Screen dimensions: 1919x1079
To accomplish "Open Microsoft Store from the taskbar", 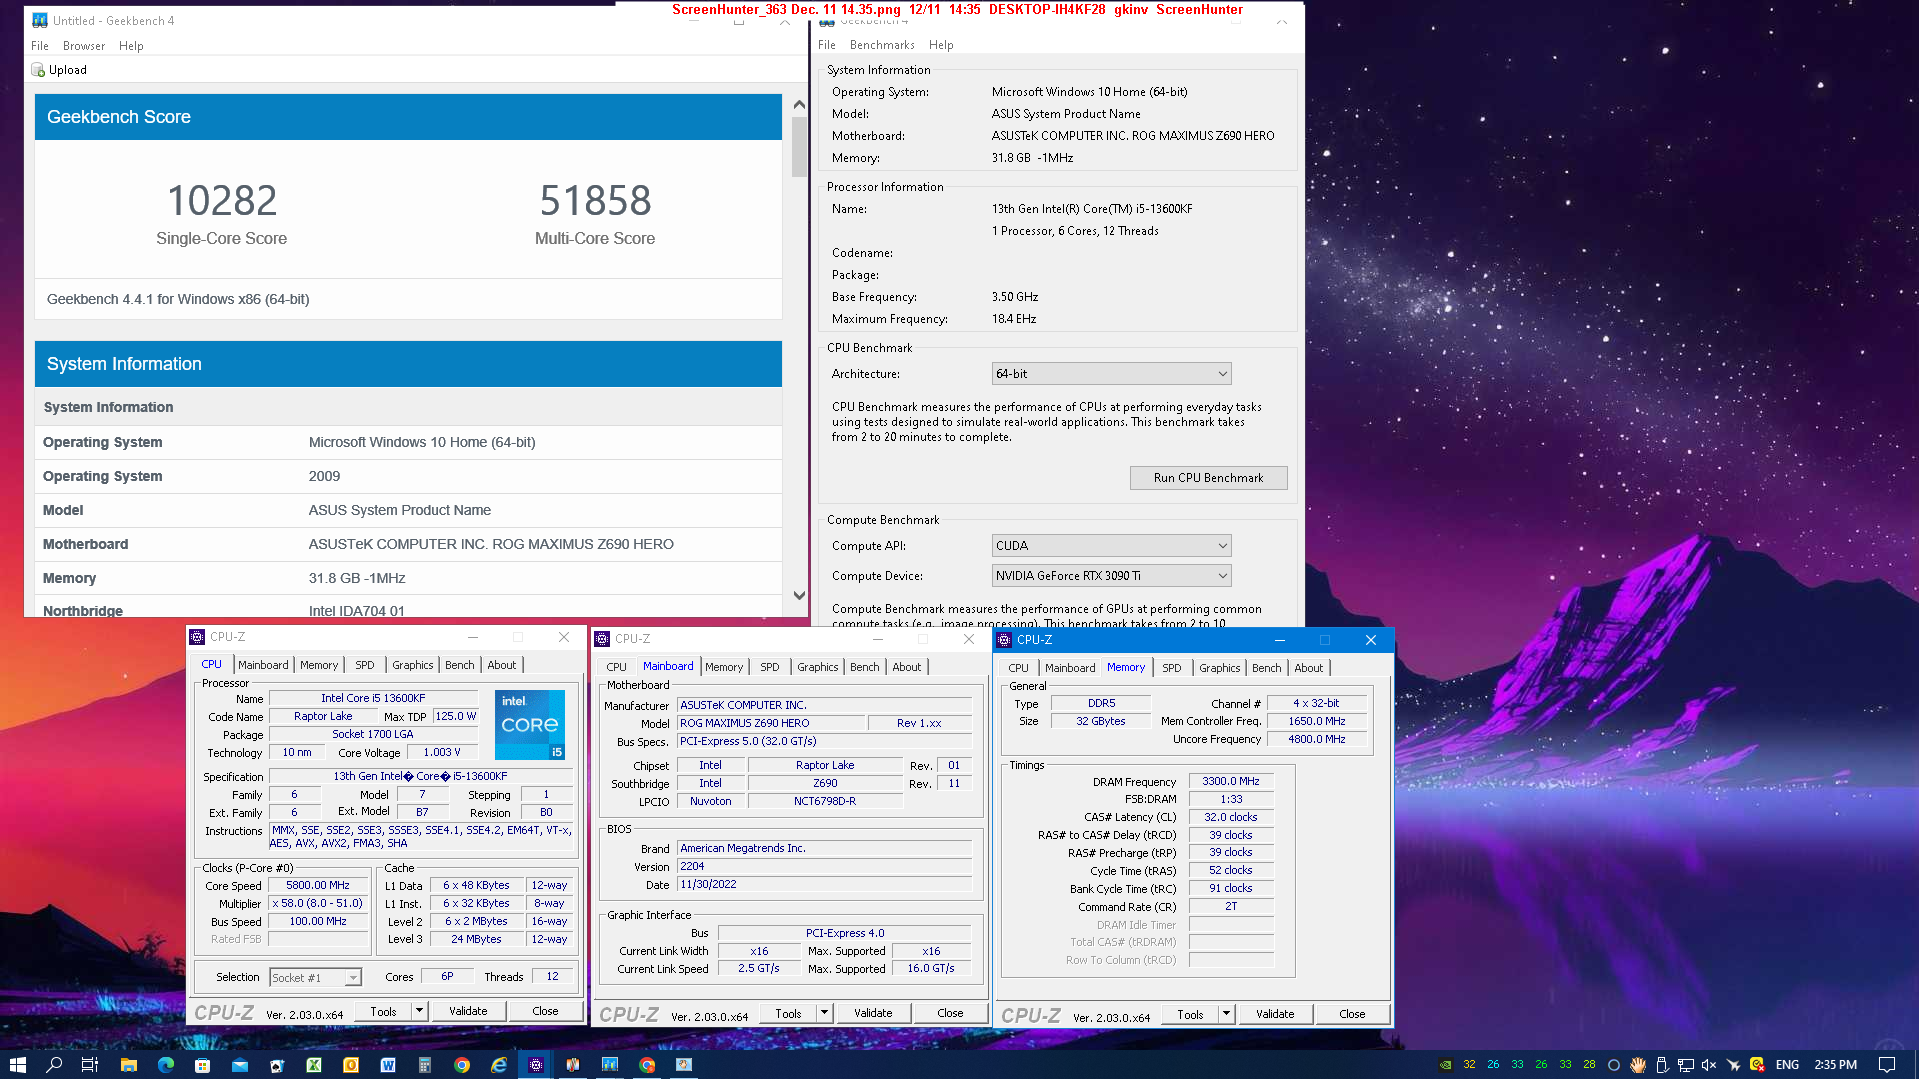I will (202, 1065).
